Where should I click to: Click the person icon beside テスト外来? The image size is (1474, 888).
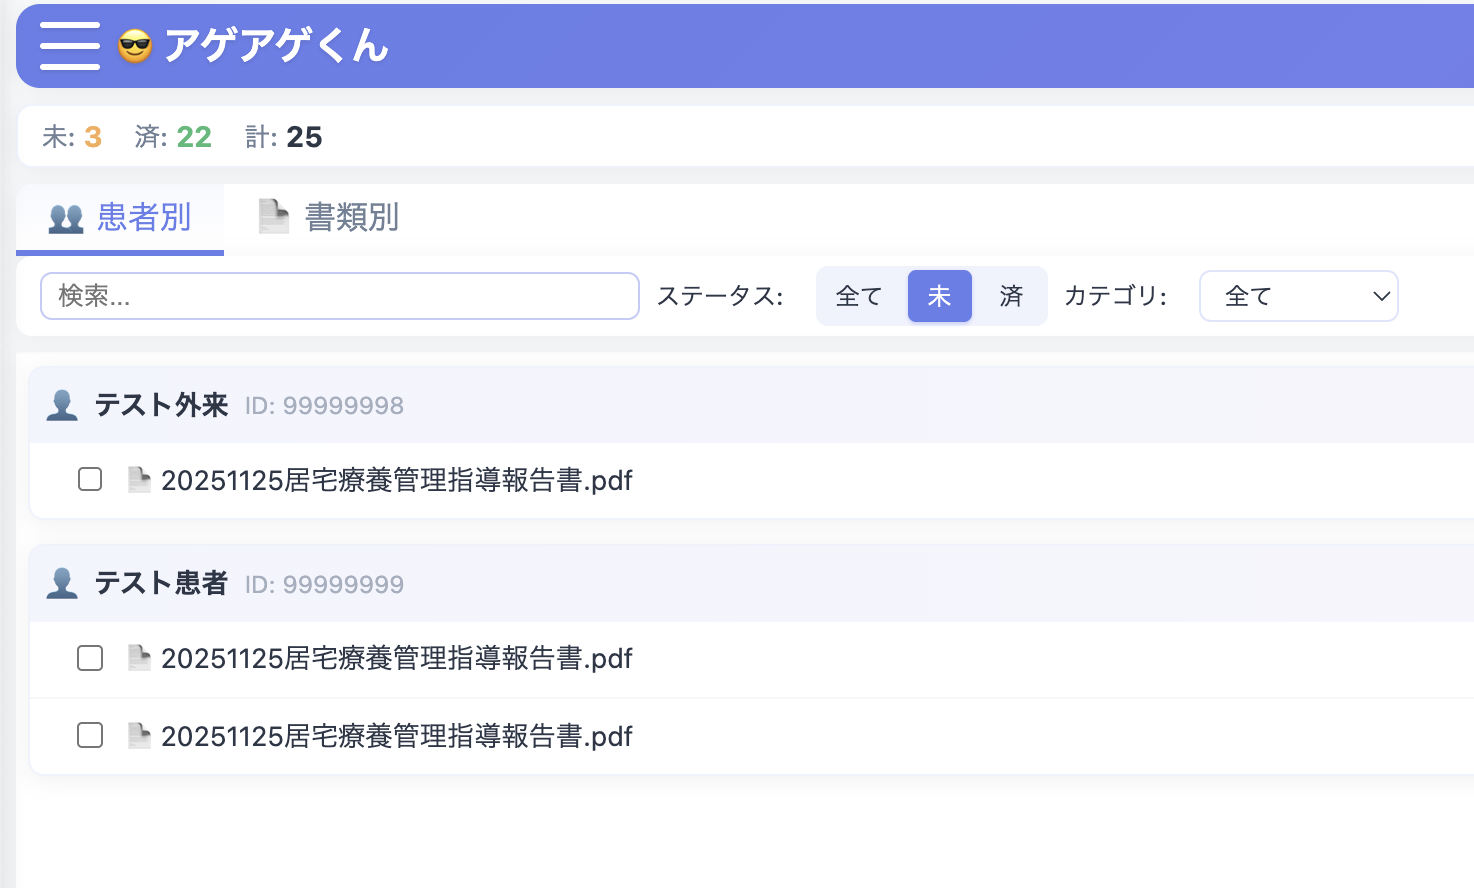click(x=61, y=404)
